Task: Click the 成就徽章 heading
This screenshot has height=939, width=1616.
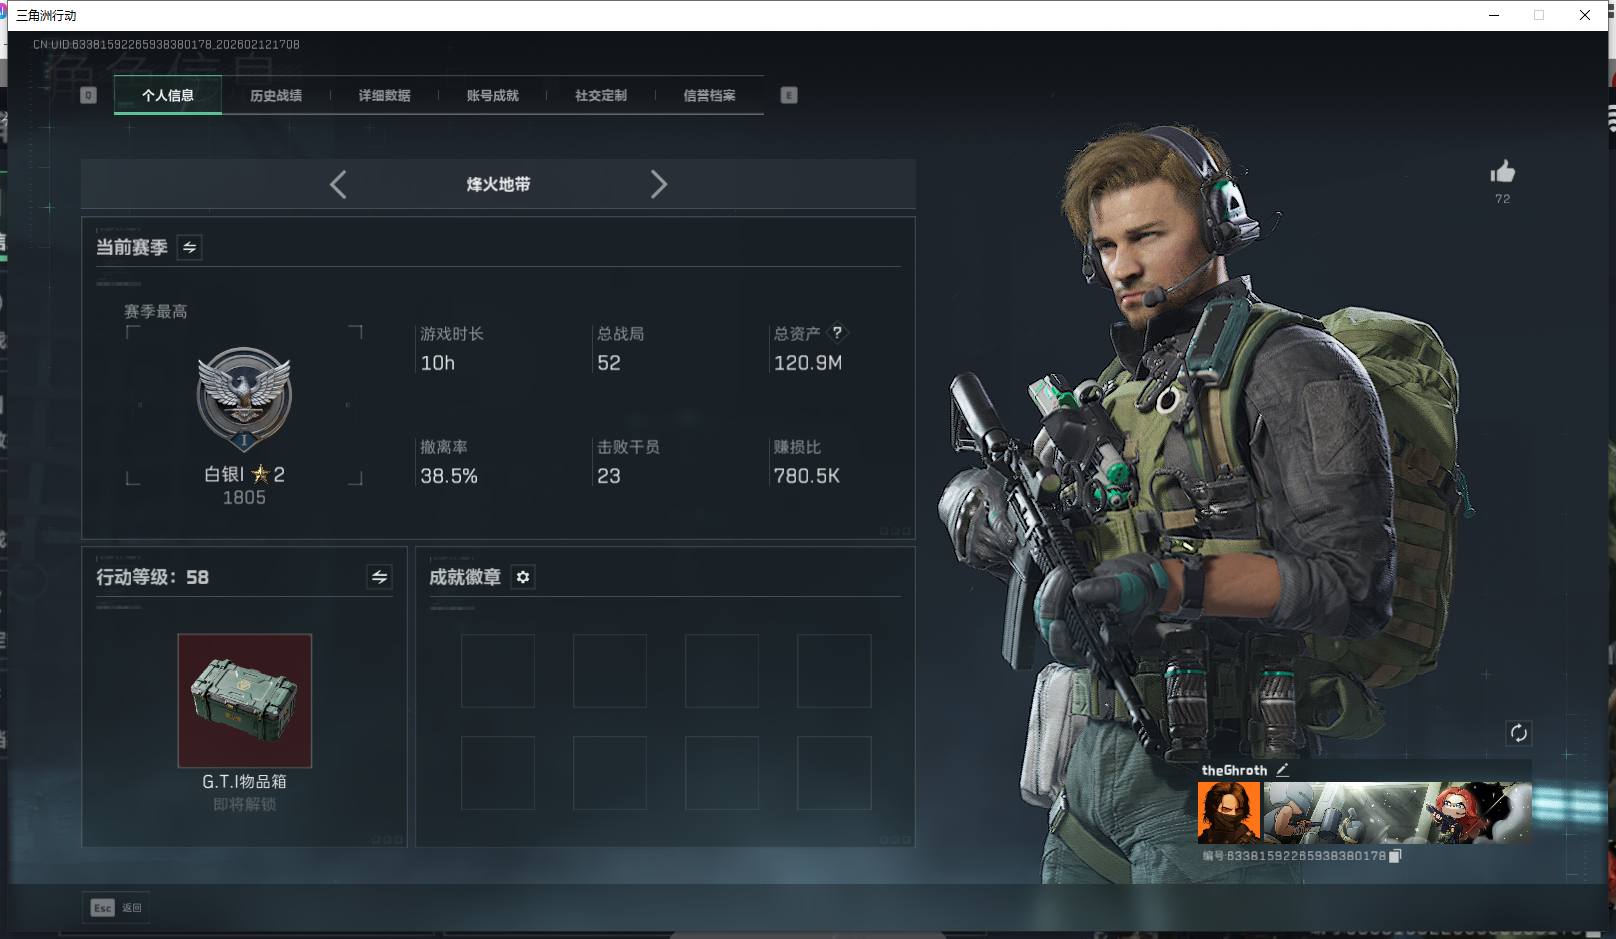Action: coord(465,577)
